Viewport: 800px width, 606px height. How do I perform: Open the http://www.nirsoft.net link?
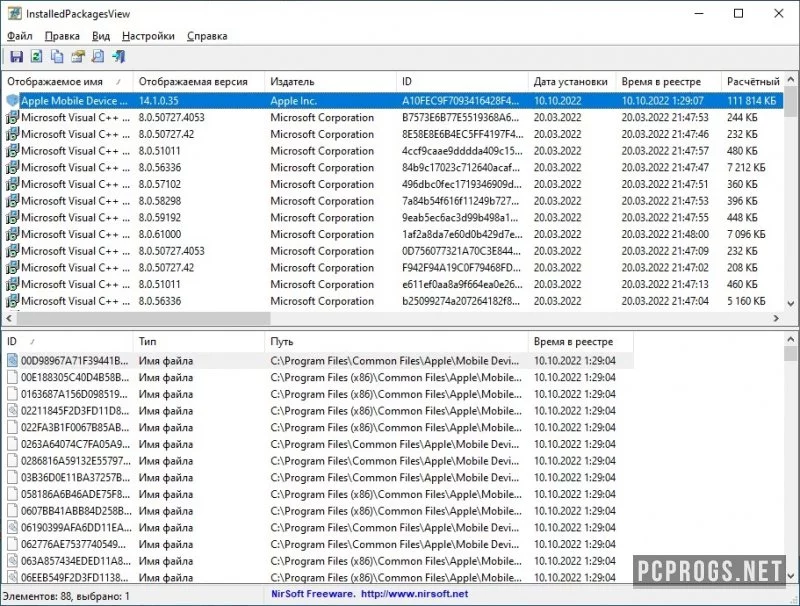tap(414, 594)
